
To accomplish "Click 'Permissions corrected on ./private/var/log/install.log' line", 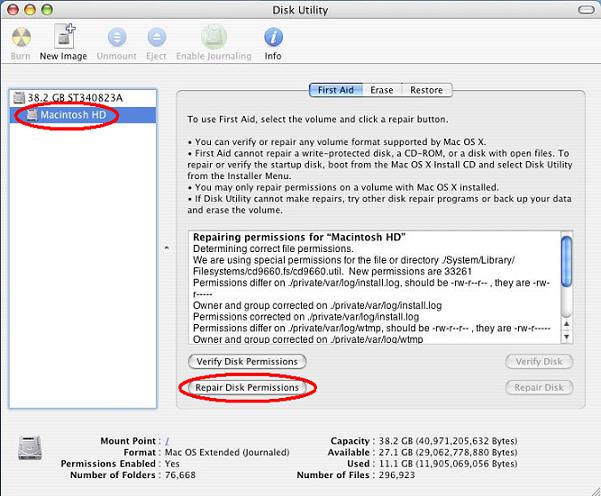I will tap(306, 317).
